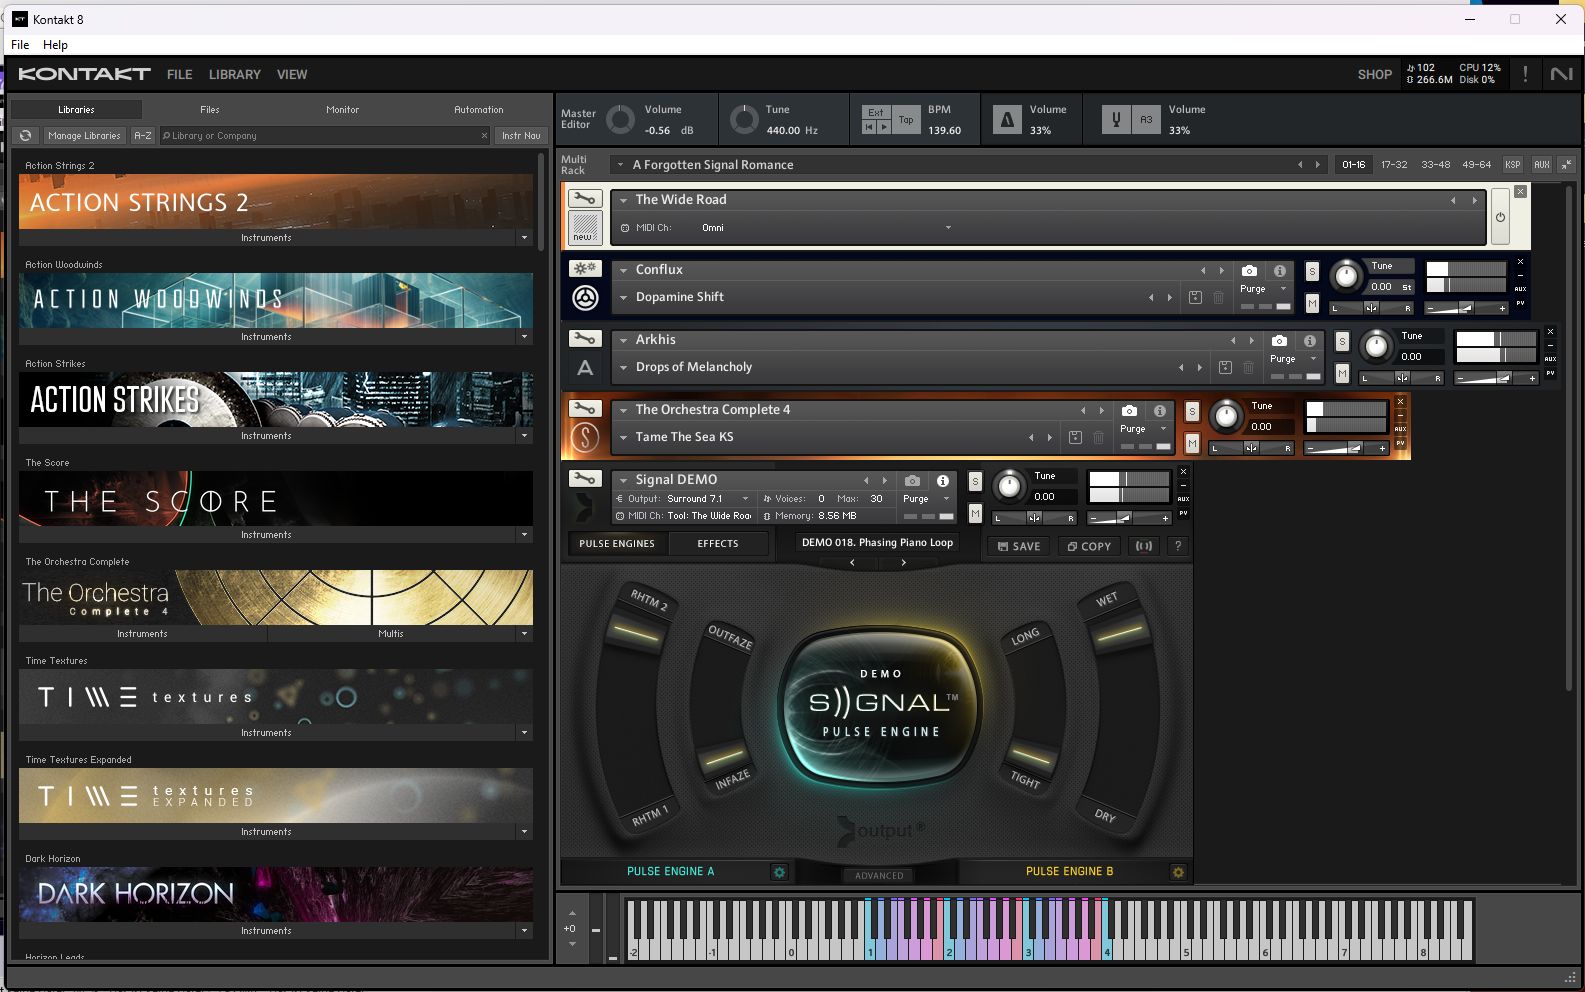
Task: Click the Orchestra Complete S logo icon
Action: point(585,437)
